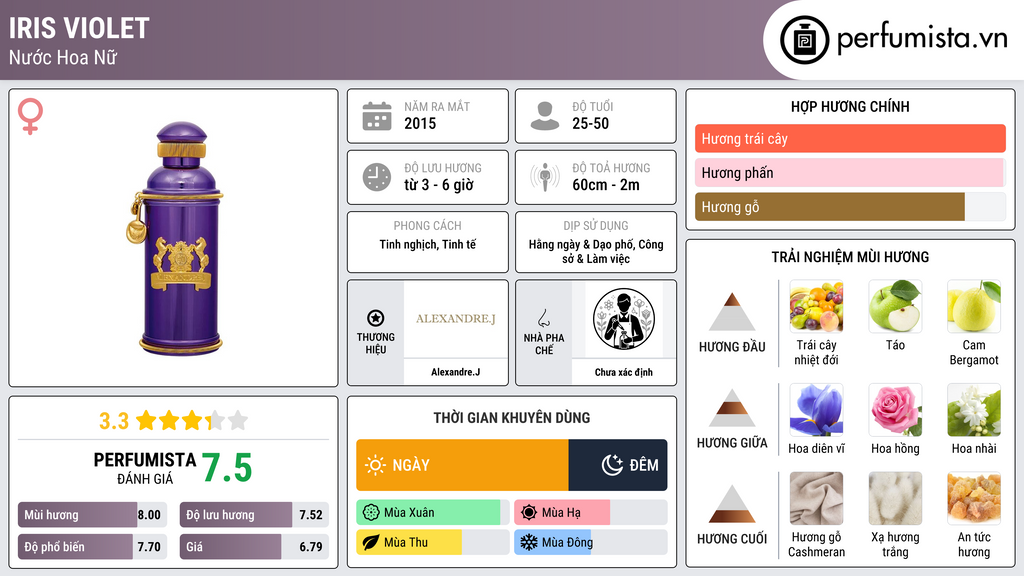1024x576 pixels.
Task: Click the Hương giữa pyramid icon
Action: (732, 408)
